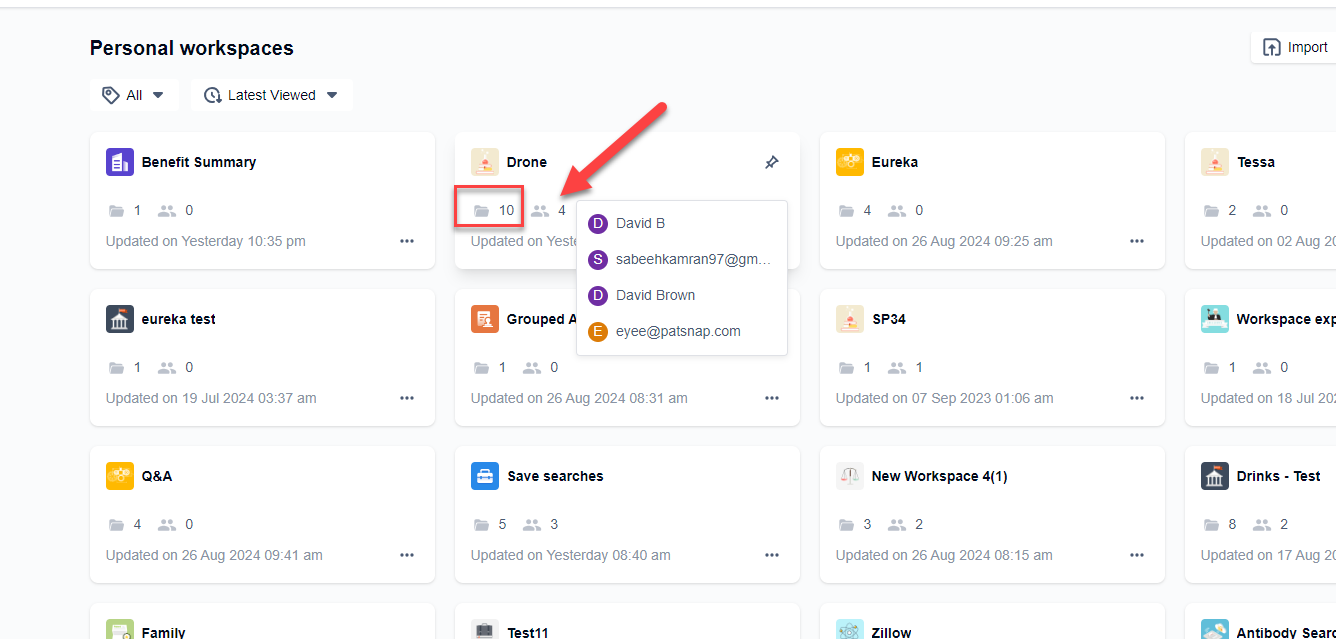Viewport: 1336px width, 639px height.
Task: Open the All tags filter dropdown
Action: pyautogui.click(x=134, y=94)
